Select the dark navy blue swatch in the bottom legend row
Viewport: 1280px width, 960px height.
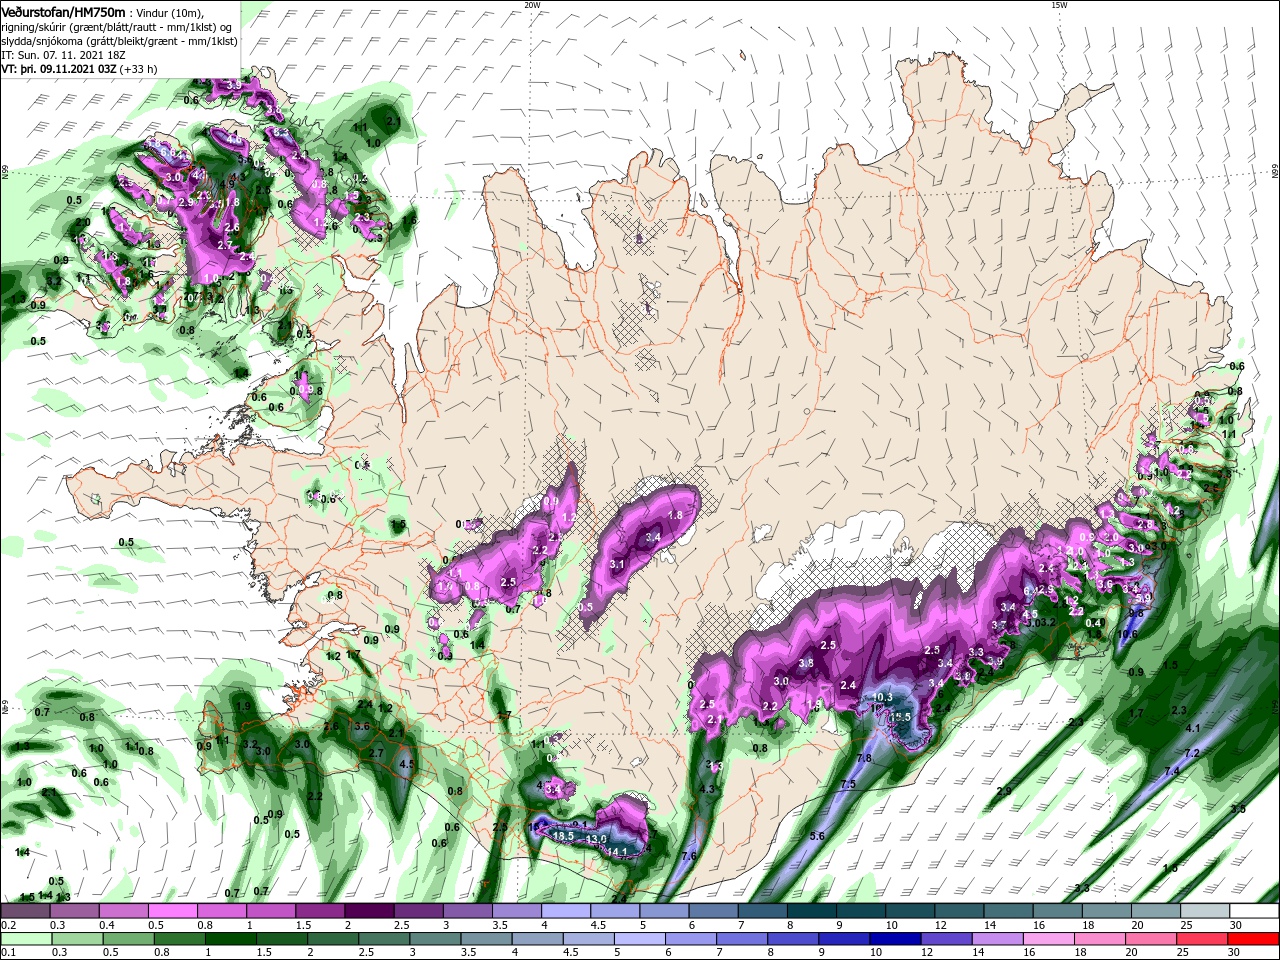click(894, 939)
